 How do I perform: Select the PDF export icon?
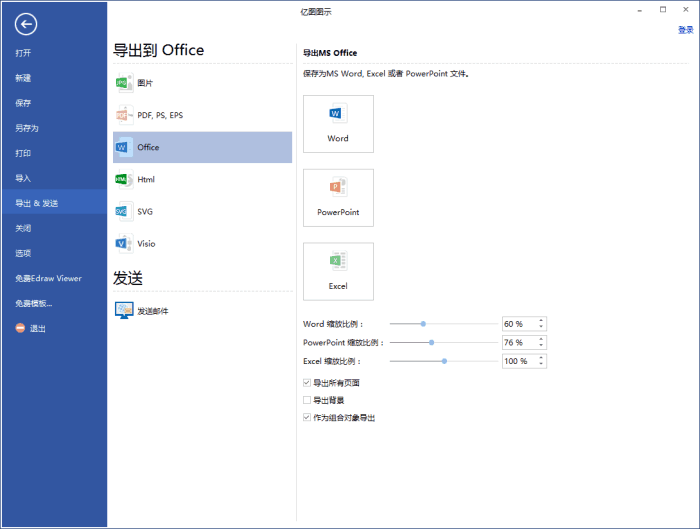124,115
